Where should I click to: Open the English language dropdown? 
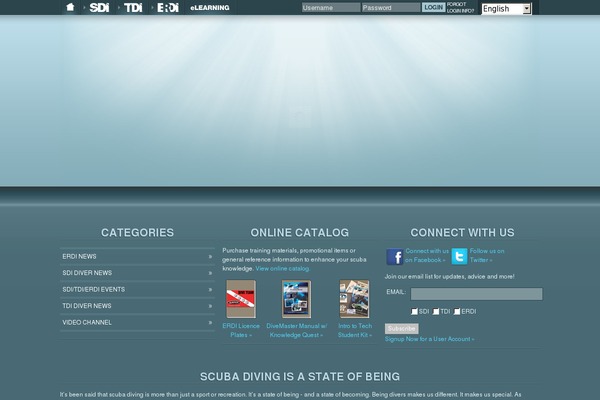(x=506, y=8)
